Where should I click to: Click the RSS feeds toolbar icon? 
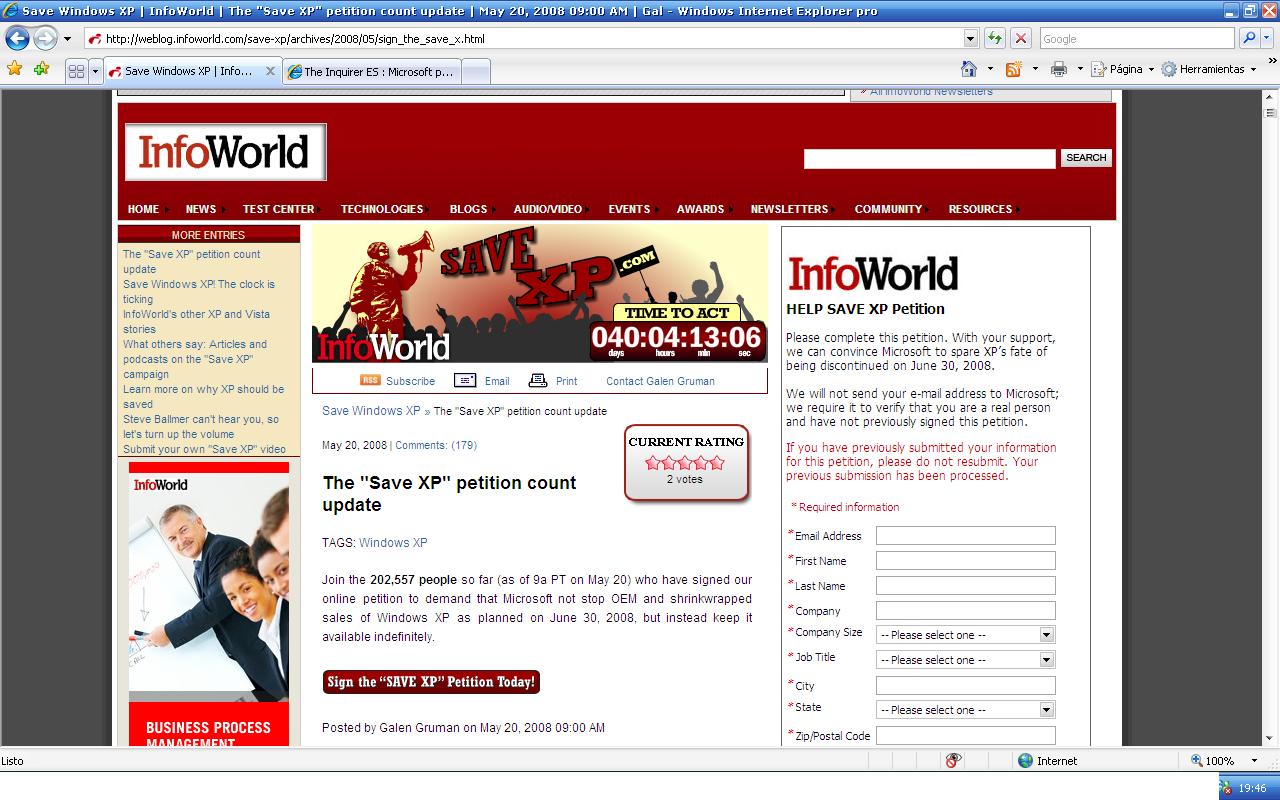(1013, 69)
